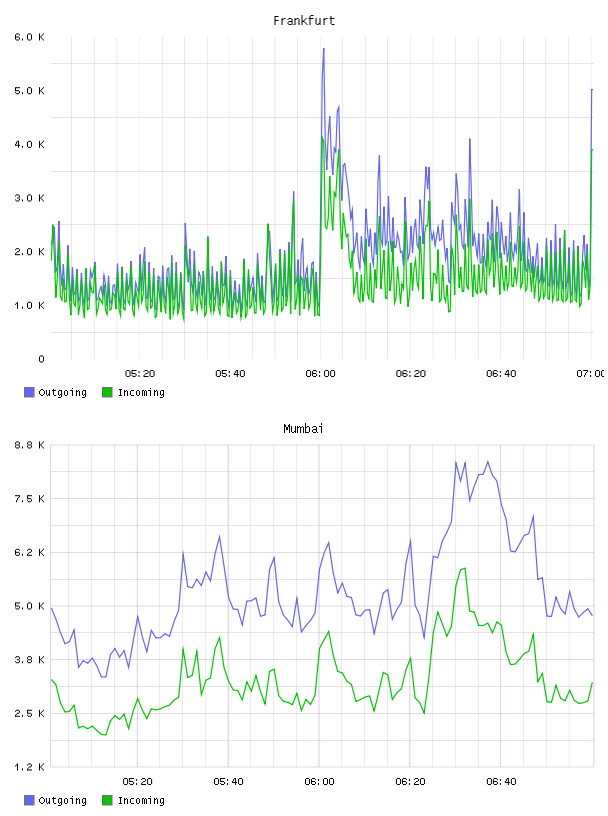The height and width of the screenshot is (816, 608).
Task: Click the 07:00 time label in Frankfurt chart
Action: tap(591, 373)
